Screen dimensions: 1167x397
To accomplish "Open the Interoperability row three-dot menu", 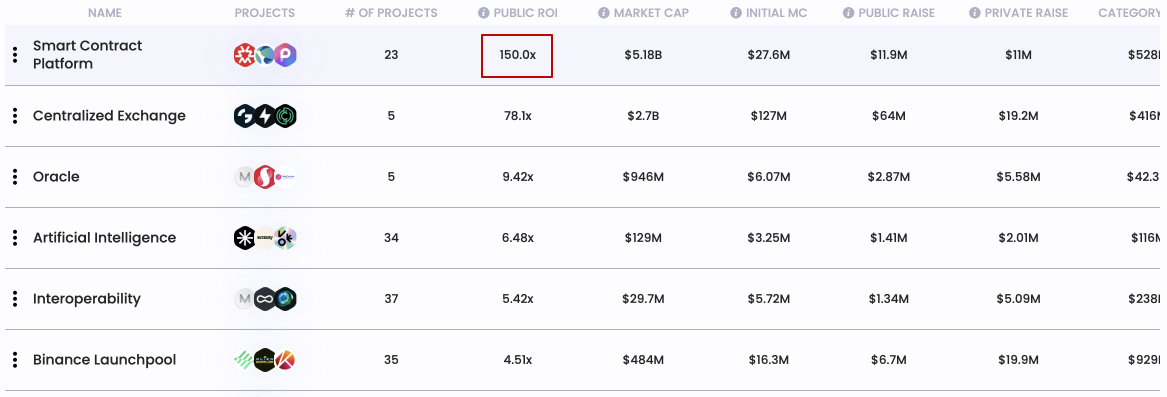I will point(15,299).
